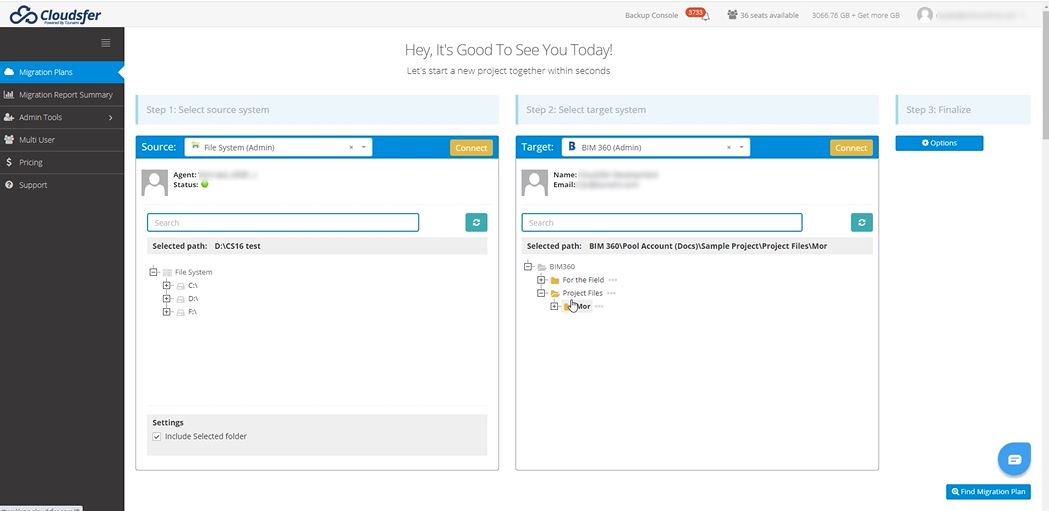The width and height of the screenshot is (1049, 511).
Task: Open the Options button in Step 3
Action: point(939,143)
